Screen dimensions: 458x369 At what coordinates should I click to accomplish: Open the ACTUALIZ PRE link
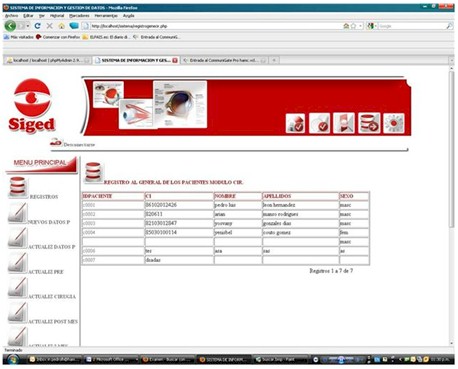[x=46, y=272]
